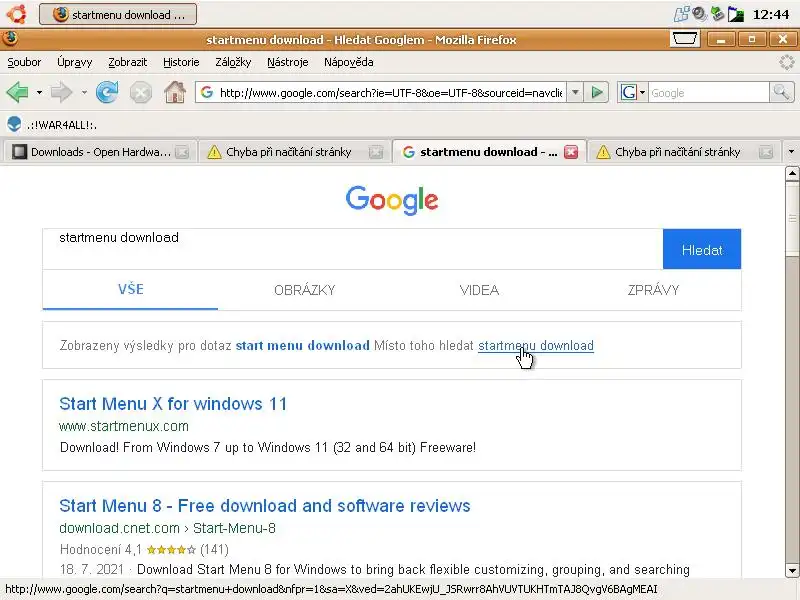The height and width of the screenshot is (600, 800).
Task: Go to the Home page icon
Action: pyautogui.click(x=174, y=92)
